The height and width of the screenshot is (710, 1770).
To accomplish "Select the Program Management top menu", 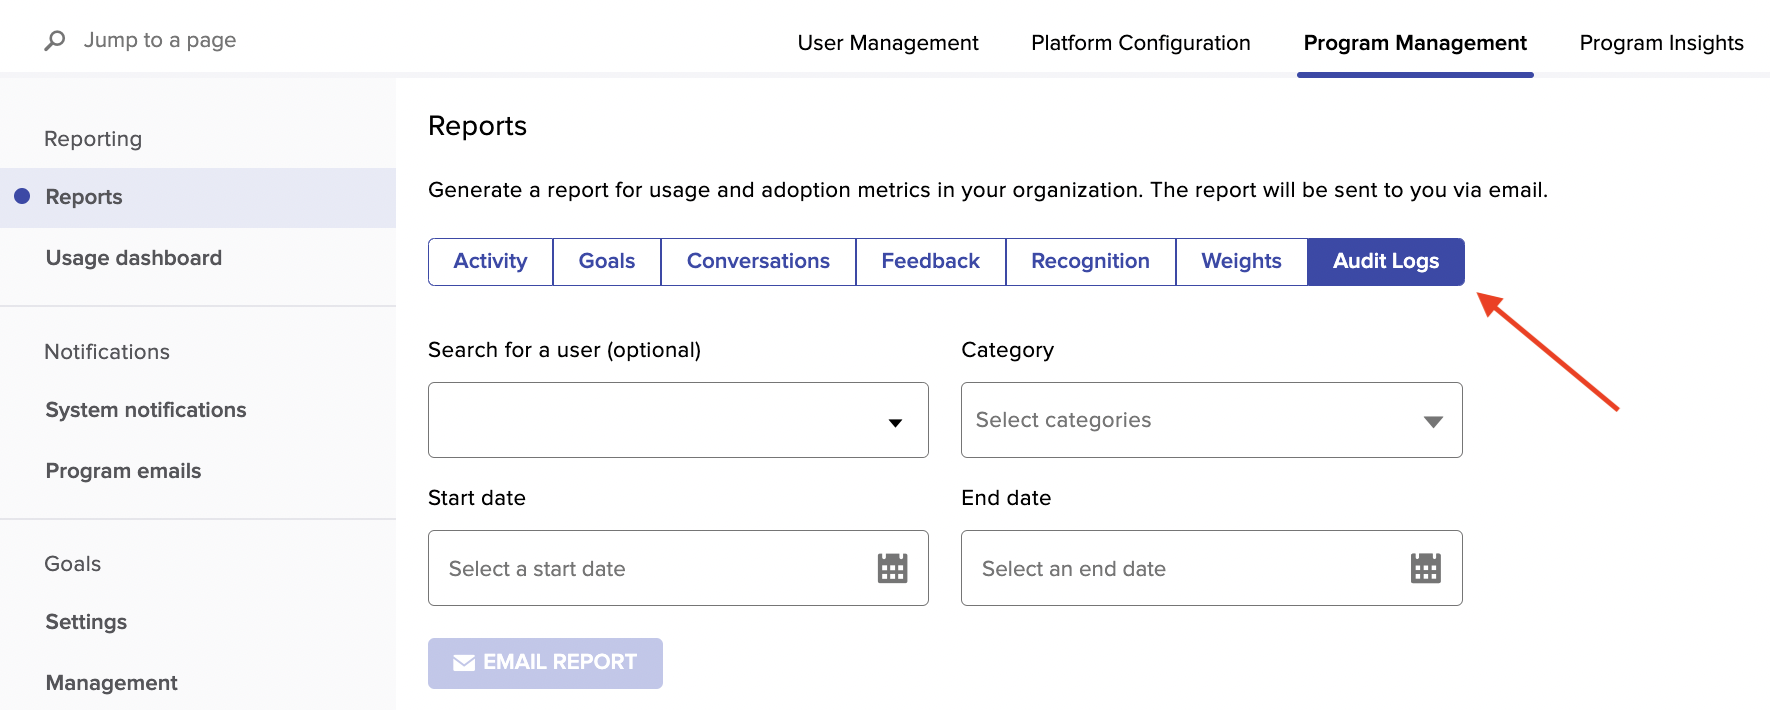I will pos(1415,43).
